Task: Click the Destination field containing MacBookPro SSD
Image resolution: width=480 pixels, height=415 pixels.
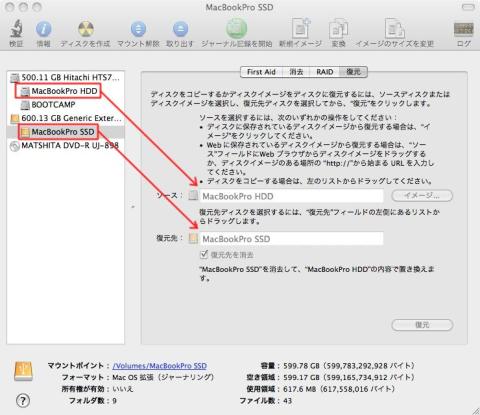Action: [291, 239]
